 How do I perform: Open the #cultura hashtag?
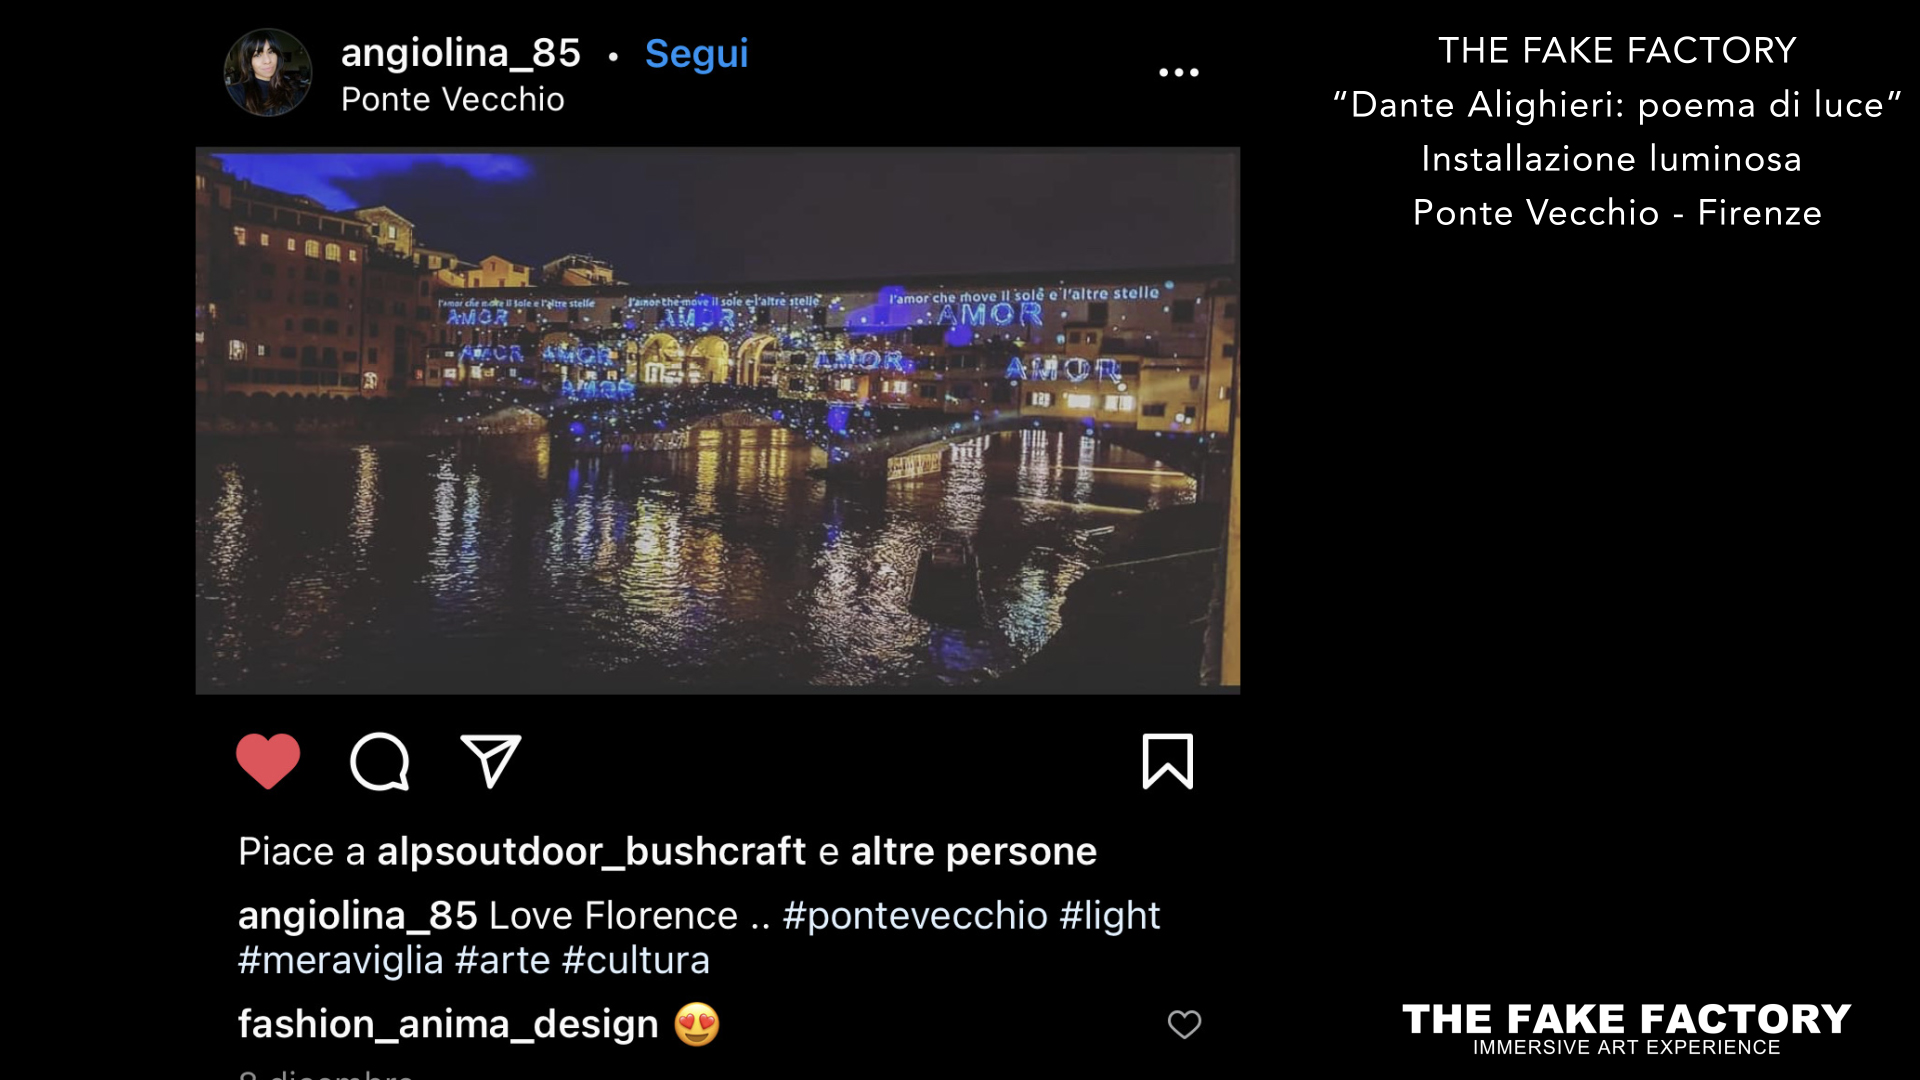tap(636, 960)
